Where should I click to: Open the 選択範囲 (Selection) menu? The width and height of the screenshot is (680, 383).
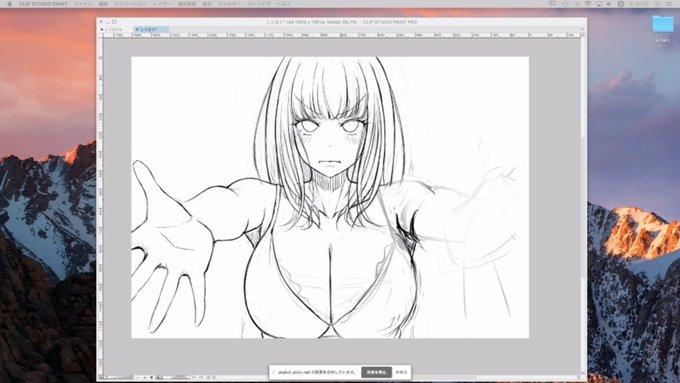(187, 3)
